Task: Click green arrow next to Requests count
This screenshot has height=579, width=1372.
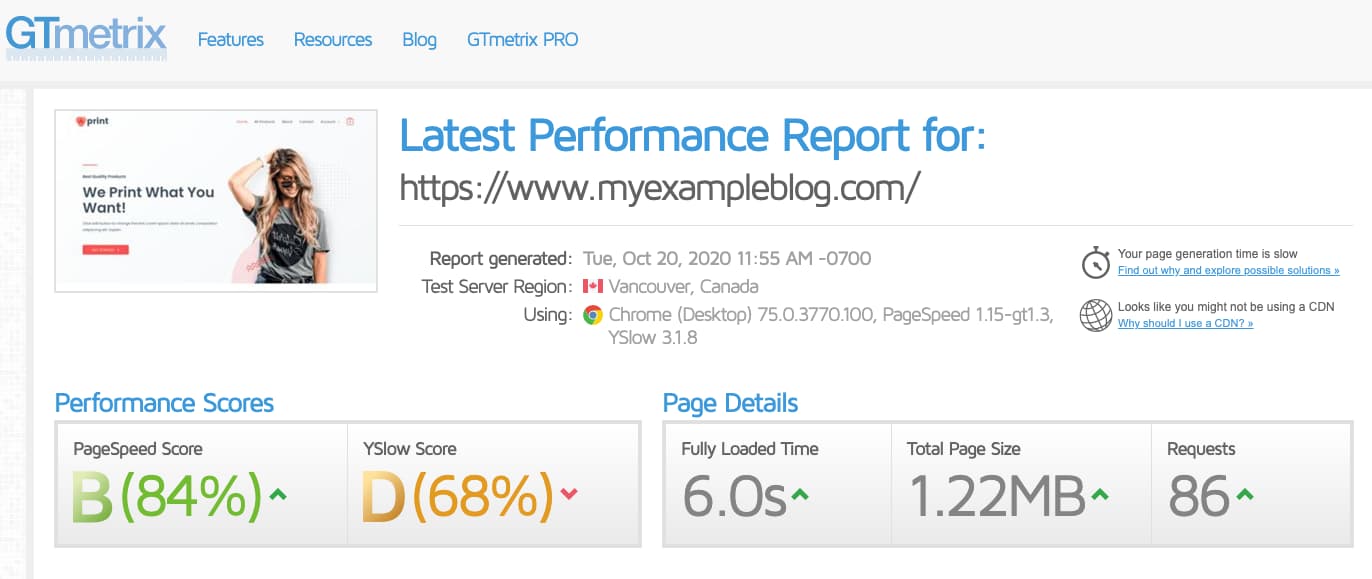Action: (1245, 494)
